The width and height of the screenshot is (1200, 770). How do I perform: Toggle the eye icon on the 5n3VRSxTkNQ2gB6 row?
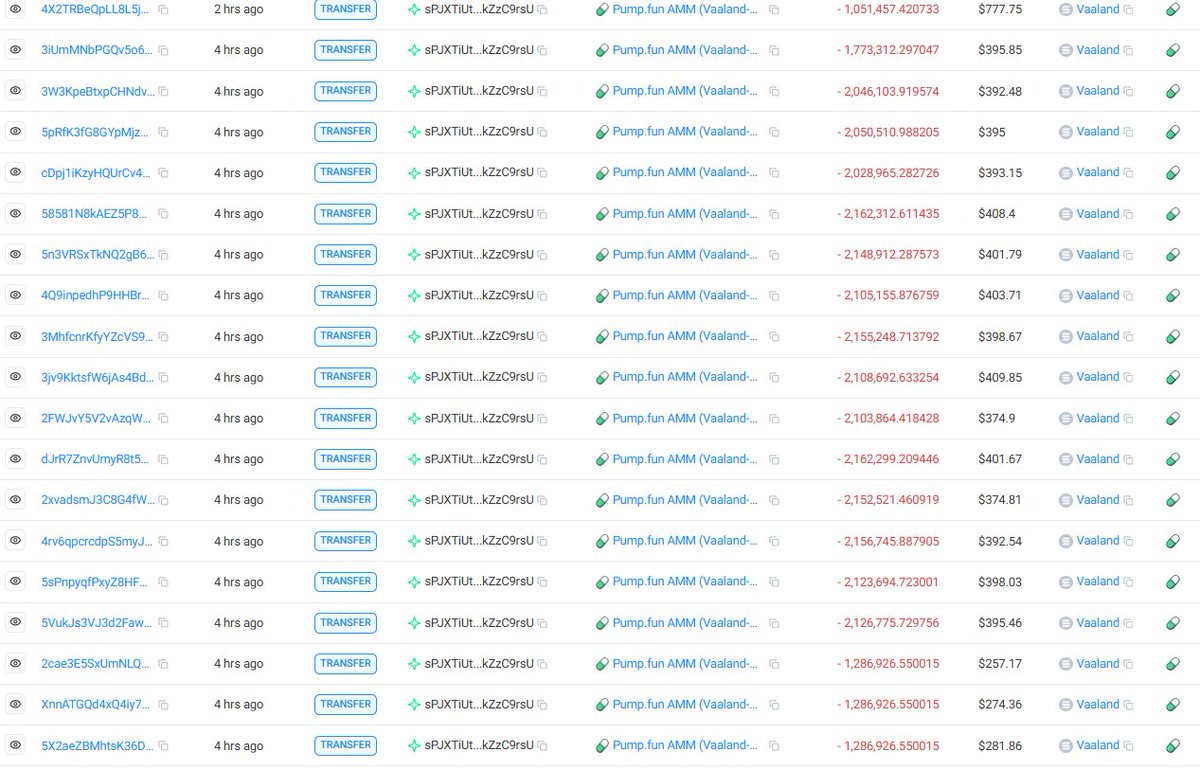coord(15,254)
